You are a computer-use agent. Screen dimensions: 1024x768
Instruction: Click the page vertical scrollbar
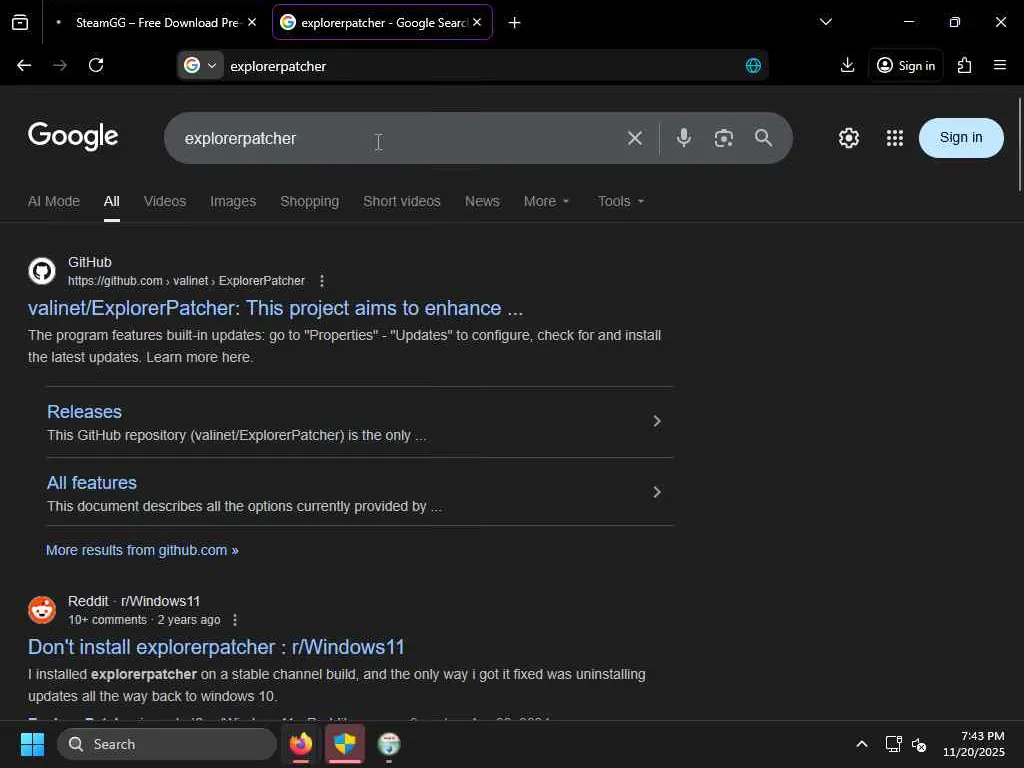tap(1019, 144)
